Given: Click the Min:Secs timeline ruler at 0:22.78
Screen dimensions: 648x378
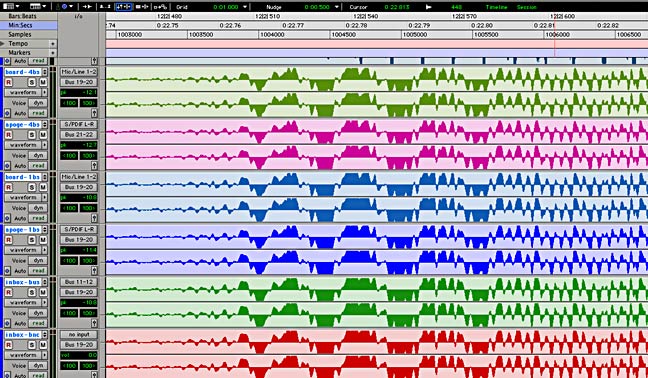Looking at the screenshot, I should coord(357,25).
